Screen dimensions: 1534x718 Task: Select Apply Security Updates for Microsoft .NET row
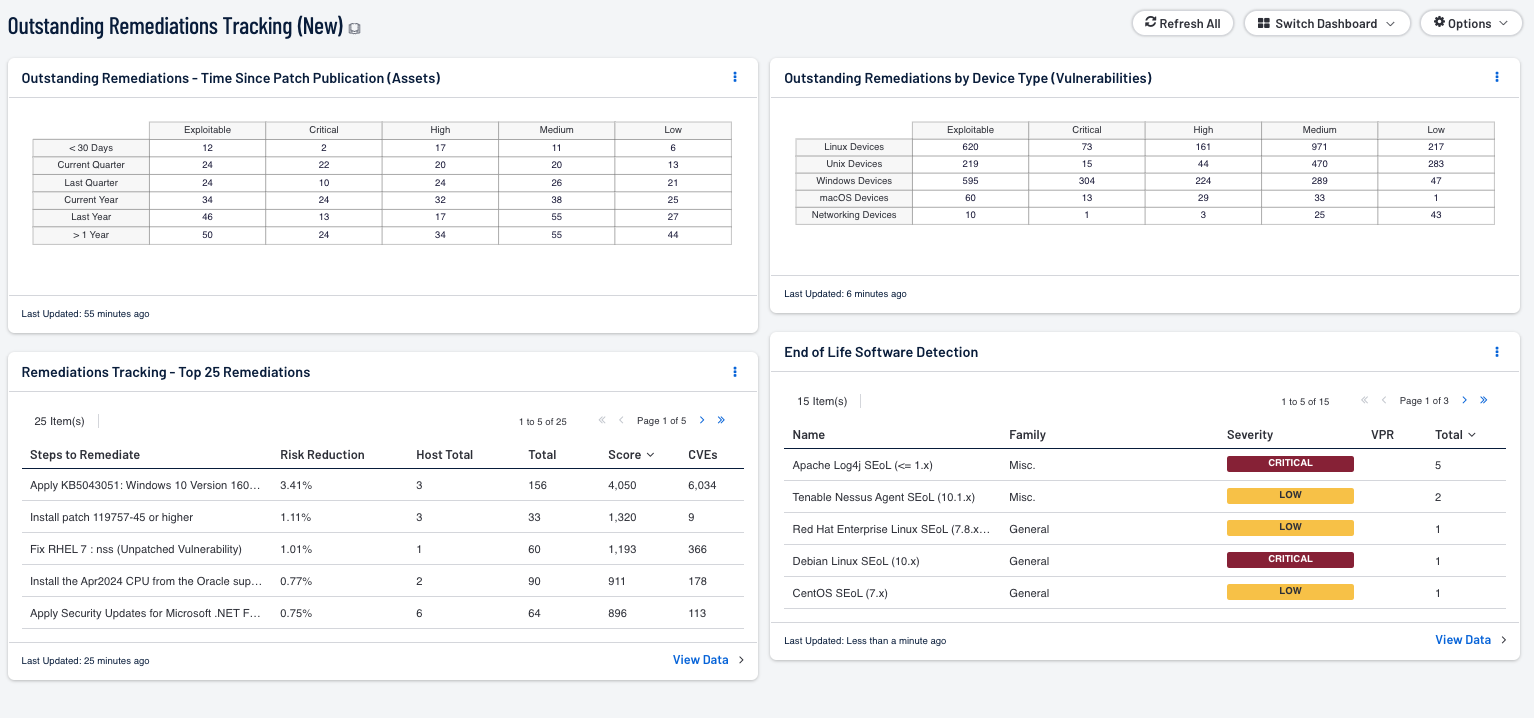coord(383,613)
